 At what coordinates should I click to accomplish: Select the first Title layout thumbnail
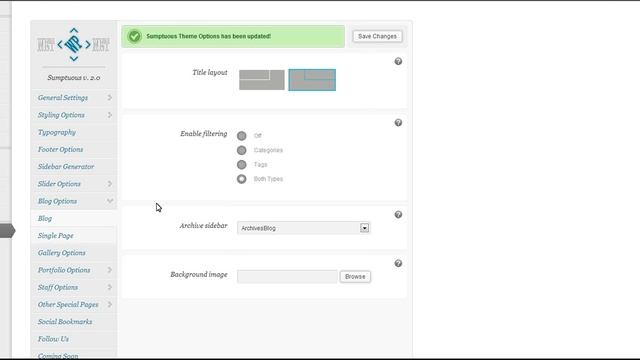pyautogui.click(x=262, y=80)
